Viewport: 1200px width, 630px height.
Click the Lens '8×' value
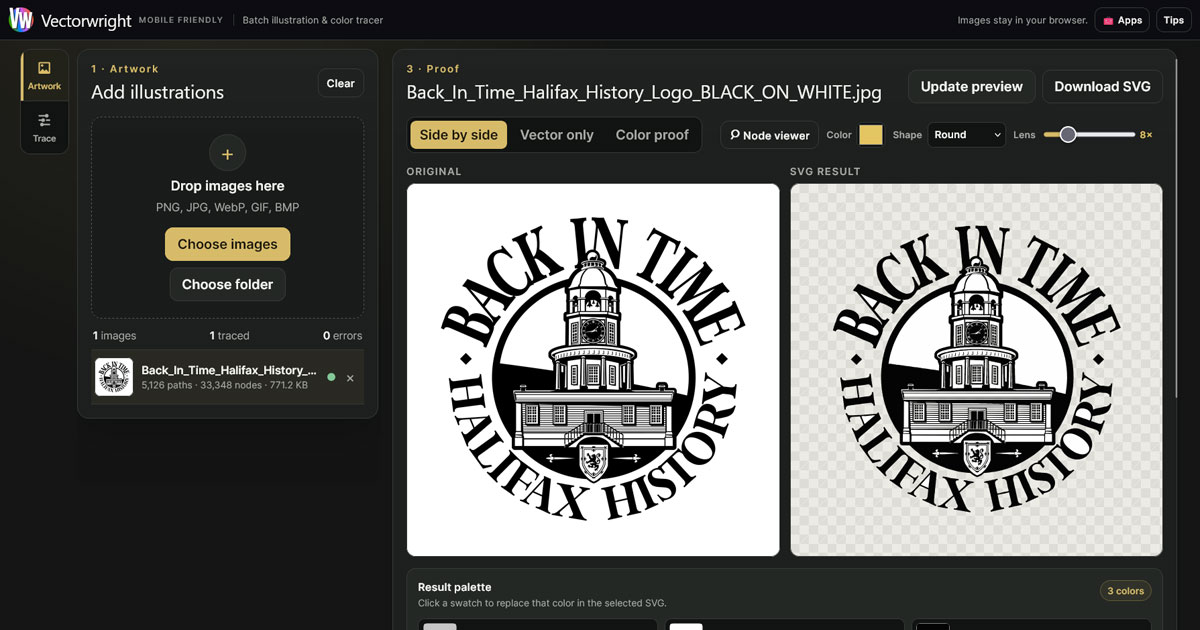coord(1146,134)
